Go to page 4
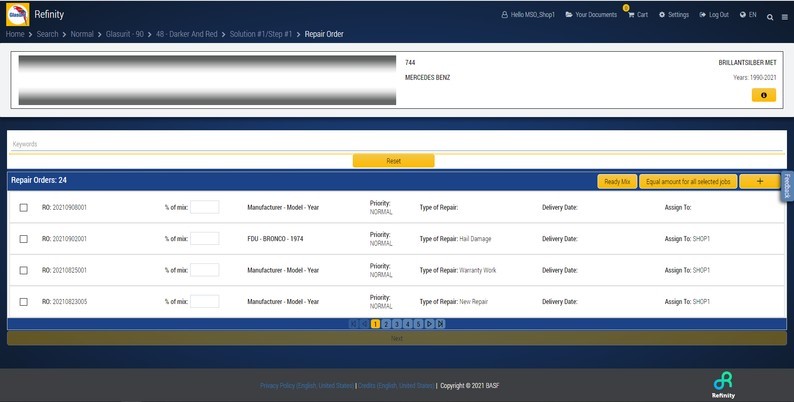The height and width of the screenshot is (402, 794). (x=408, y=324)
